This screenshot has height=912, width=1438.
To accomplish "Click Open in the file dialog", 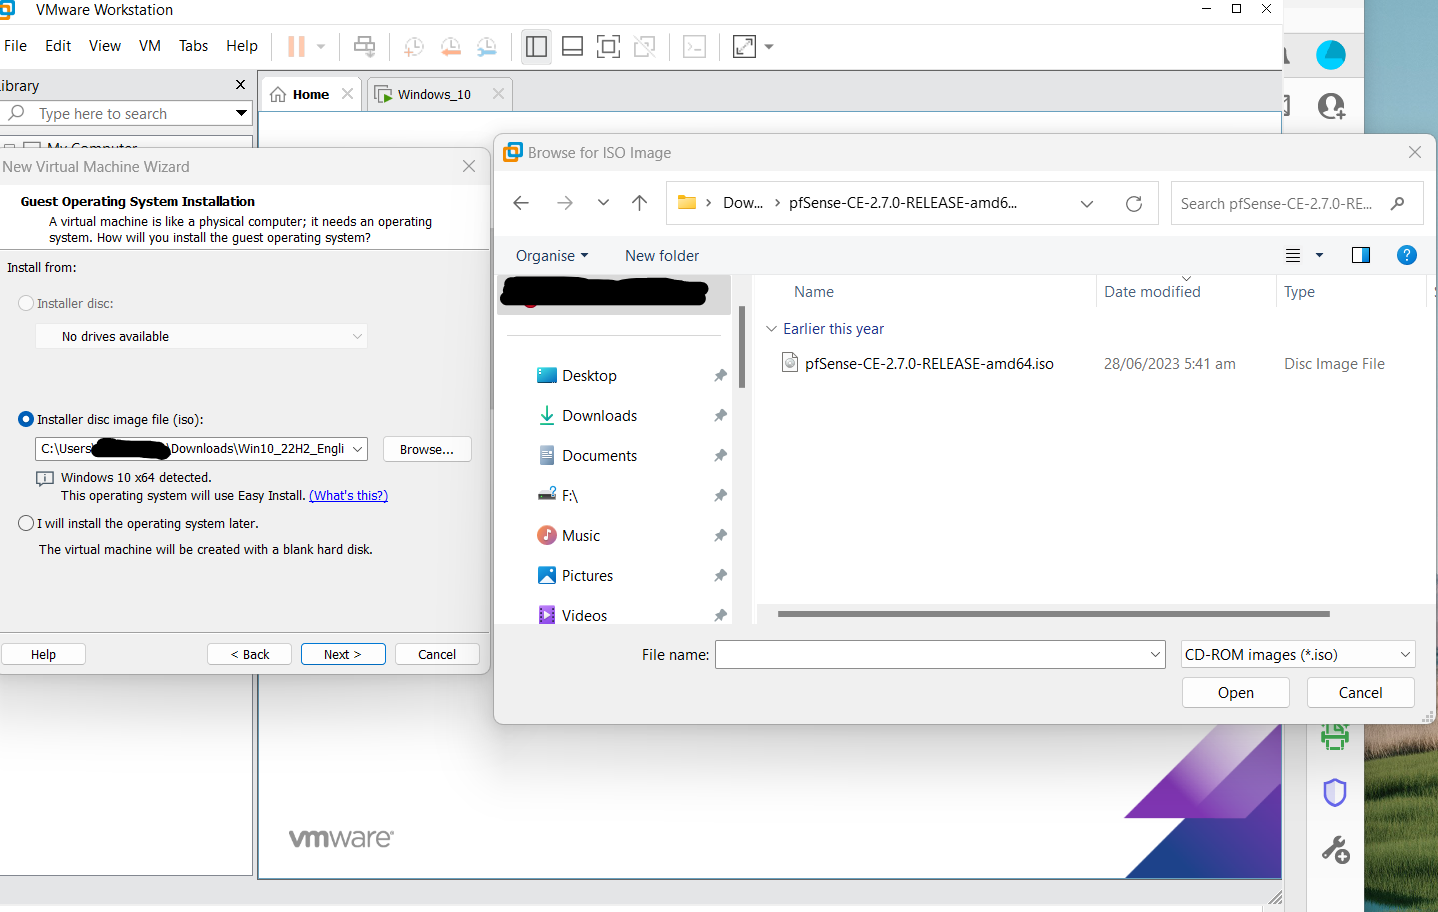I will [x=1236, y=692].
